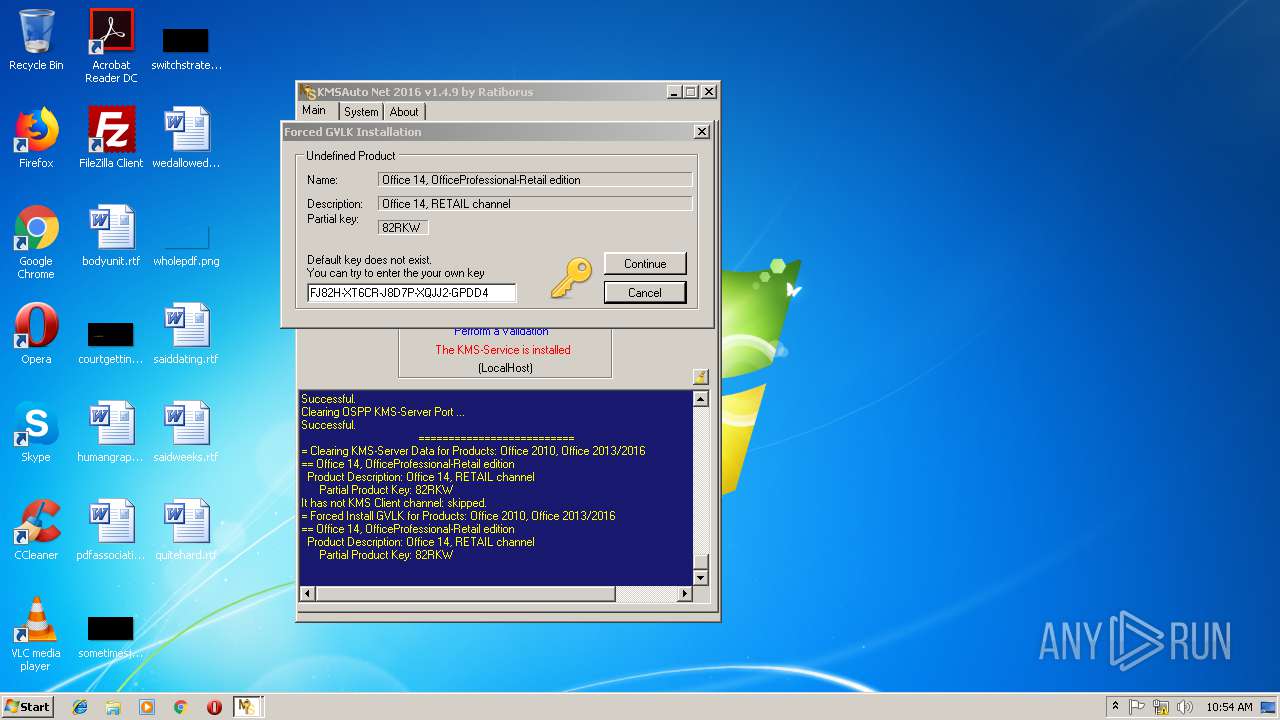Click the product key input field
Image resolution: width=1280 pixels, height=720 pixels.
(x=412, y=293)
